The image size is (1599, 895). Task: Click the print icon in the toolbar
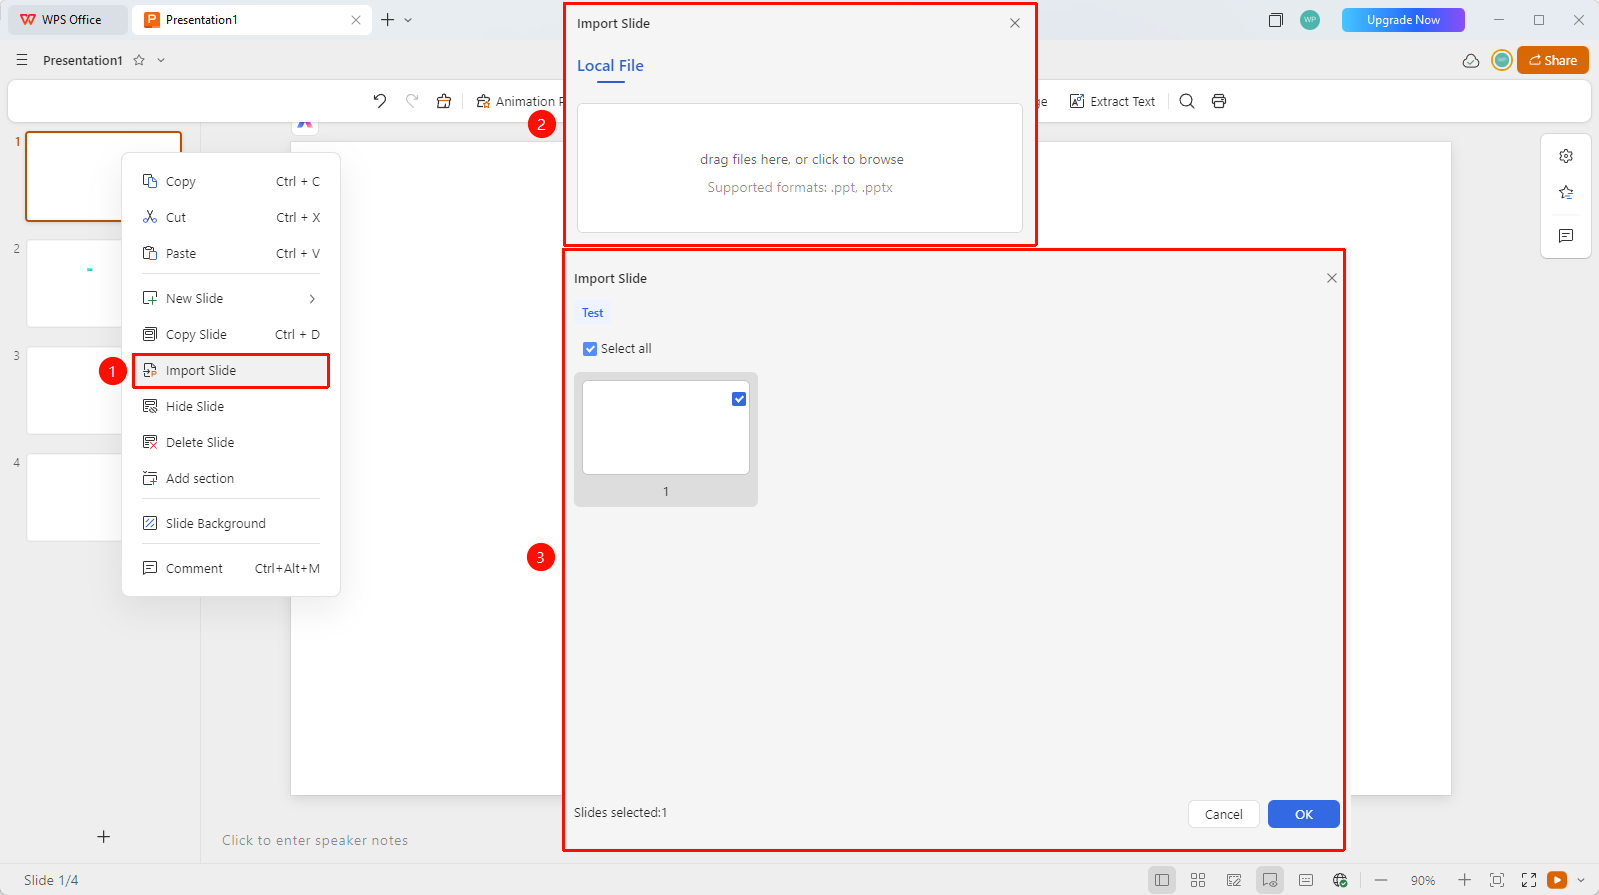click(1219, 101)
